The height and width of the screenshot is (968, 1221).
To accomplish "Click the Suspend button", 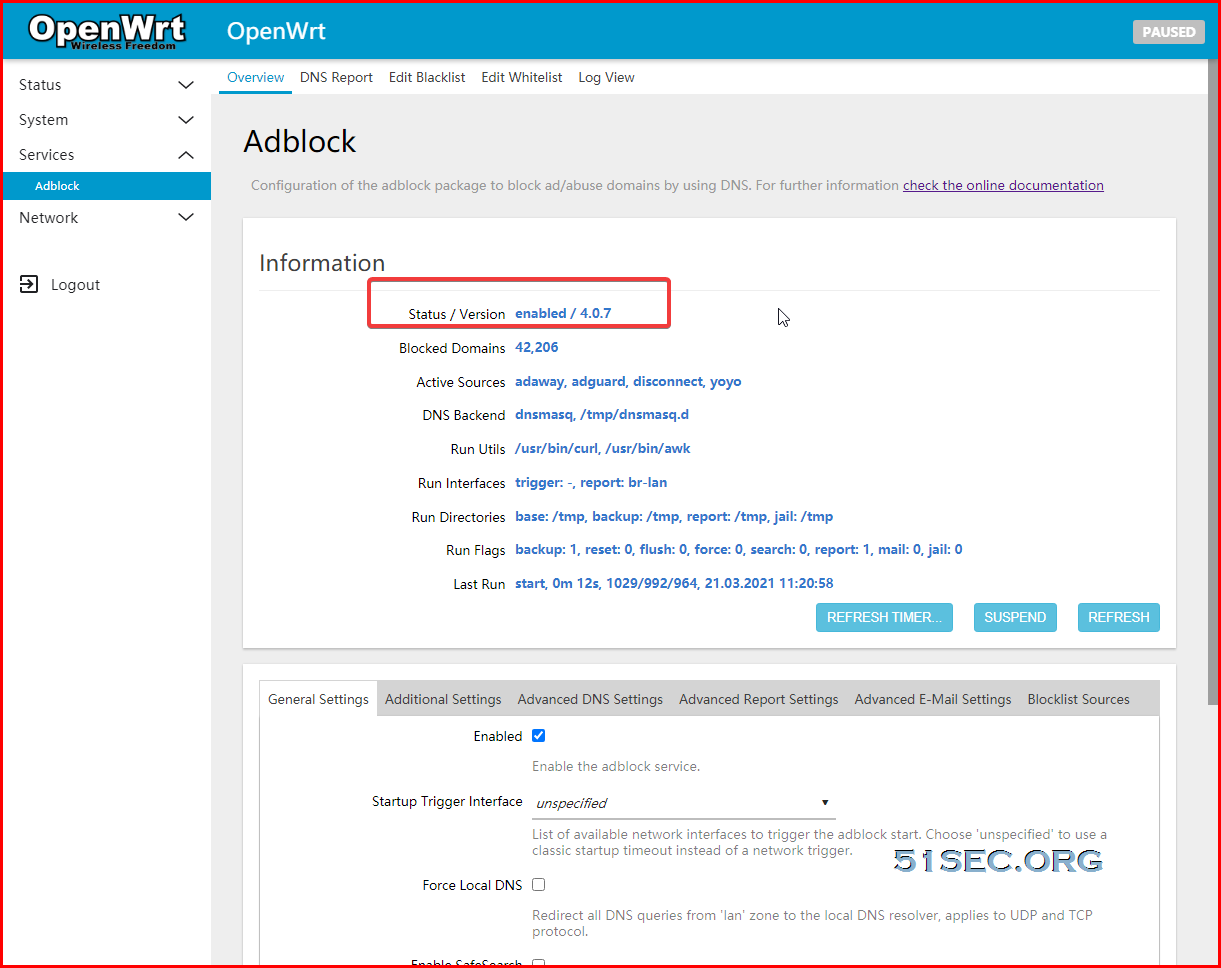I will click(x=1015, y=617).
